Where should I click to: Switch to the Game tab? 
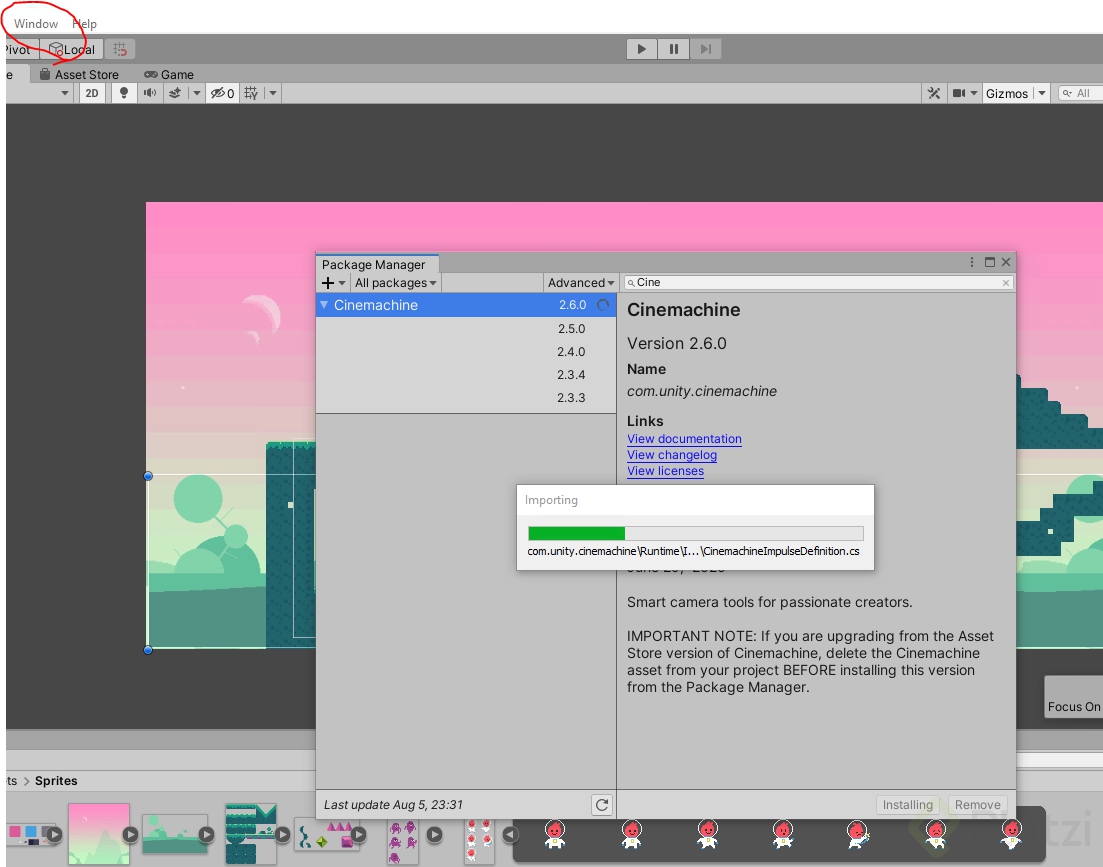[169, 75]
